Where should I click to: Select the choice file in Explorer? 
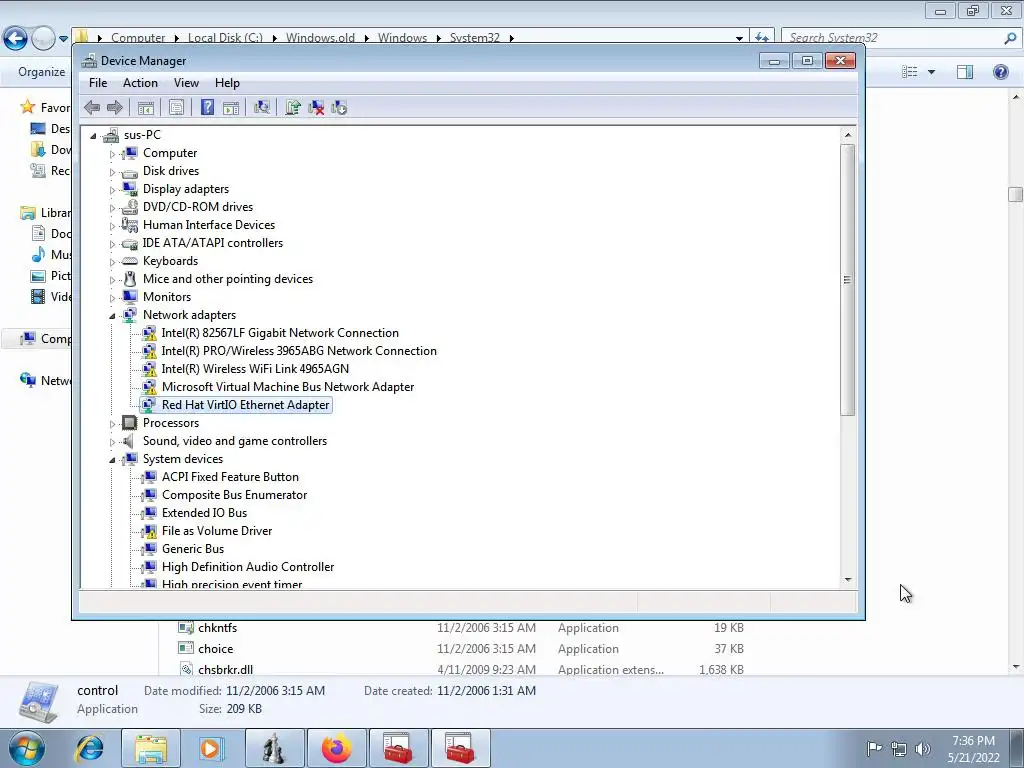point(216,648)
